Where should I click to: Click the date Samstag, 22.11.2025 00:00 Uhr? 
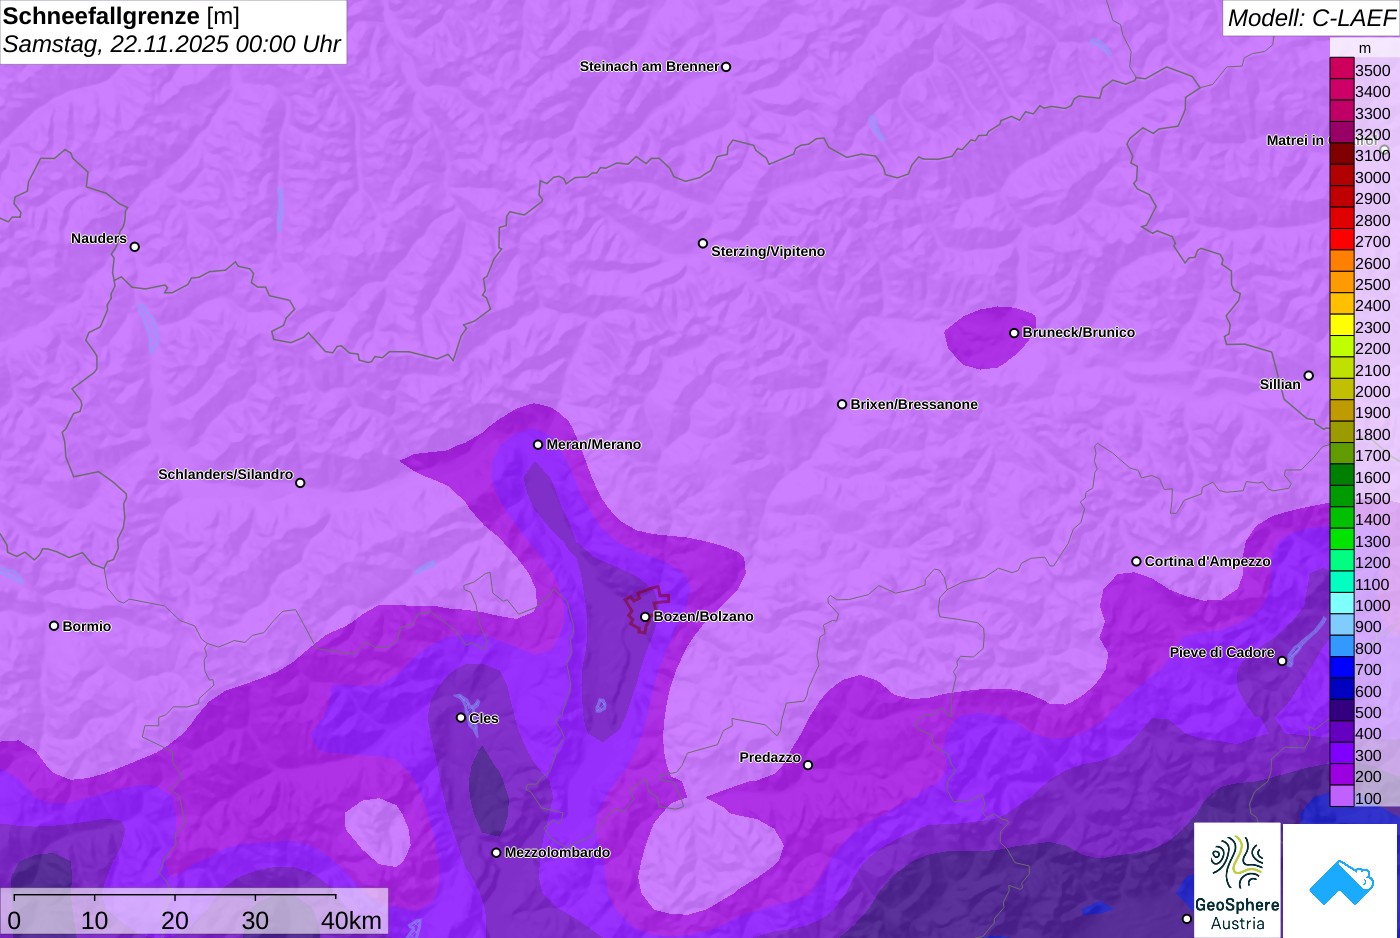(x=172, y=44)
